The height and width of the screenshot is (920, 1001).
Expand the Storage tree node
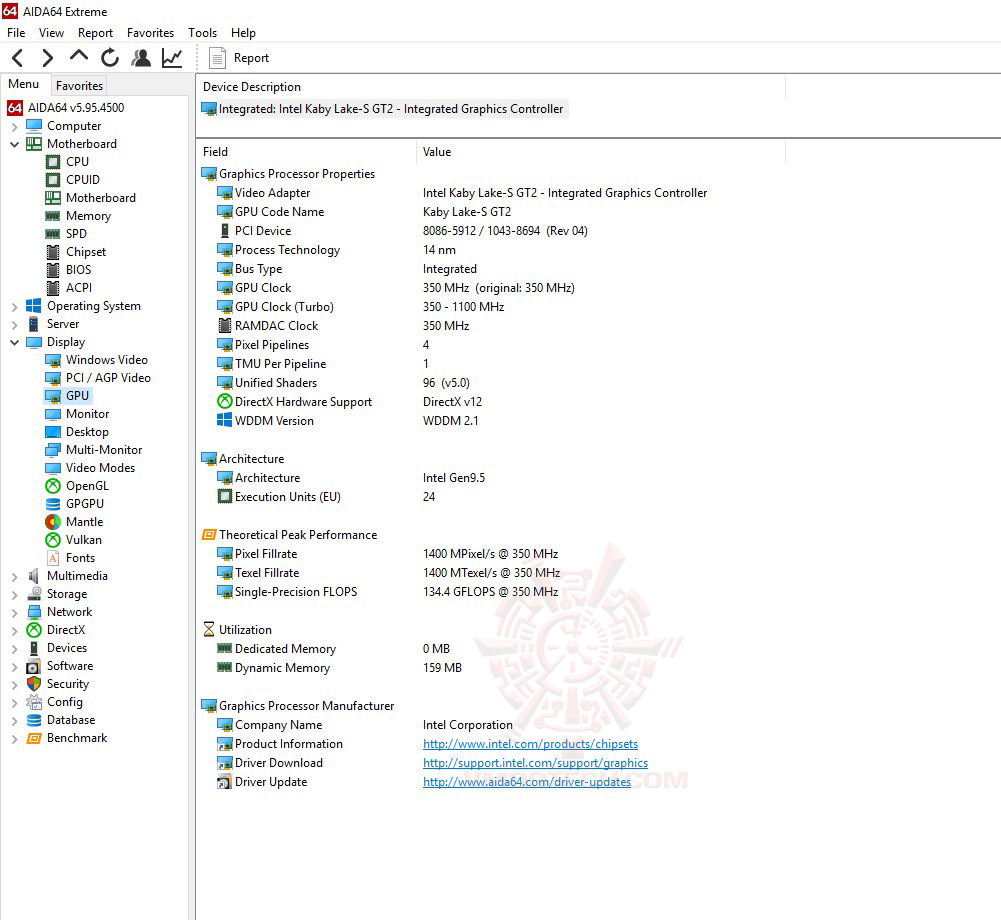[14, 594]
